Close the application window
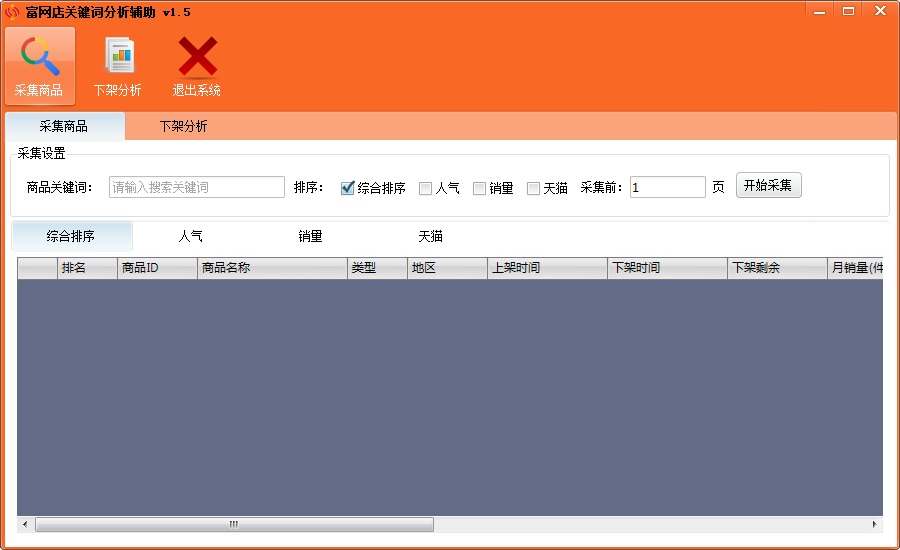This screenshot has width=900, height=550. pos(880,11)
